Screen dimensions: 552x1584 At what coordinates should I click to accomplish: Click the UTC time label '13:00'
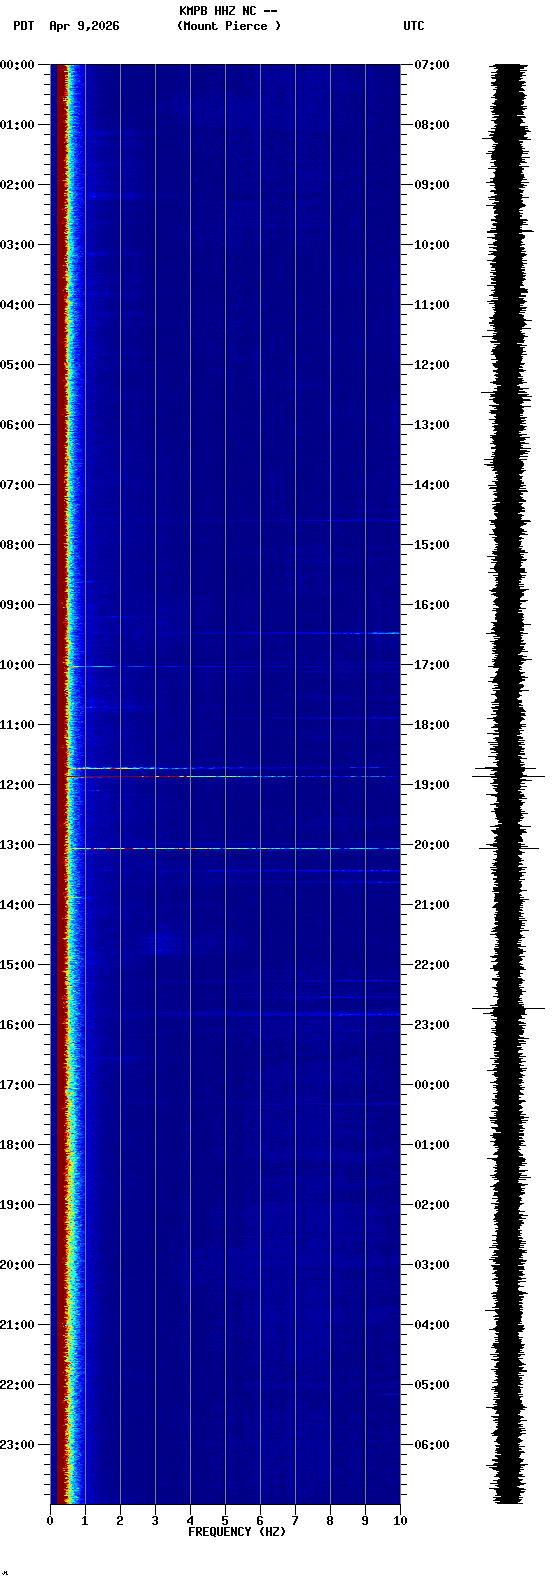[432, 425]
